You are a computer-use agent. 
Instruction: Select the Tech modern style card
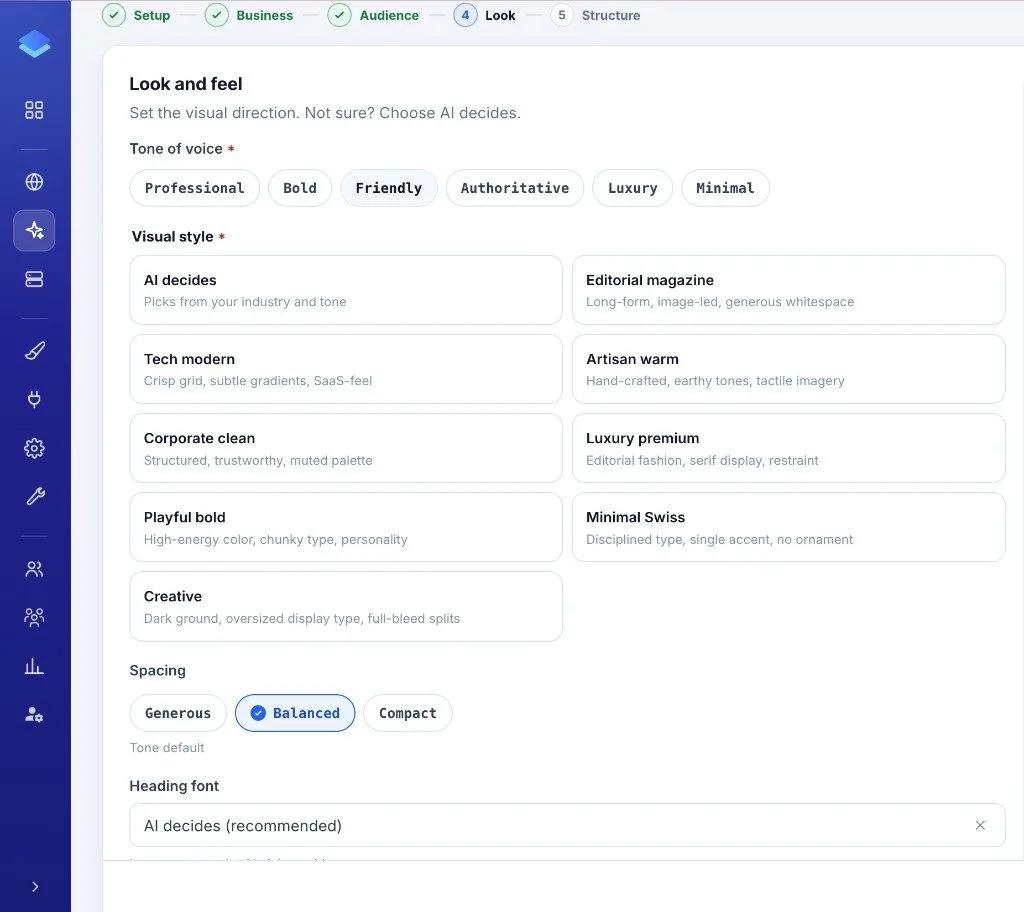pos(345,369)
